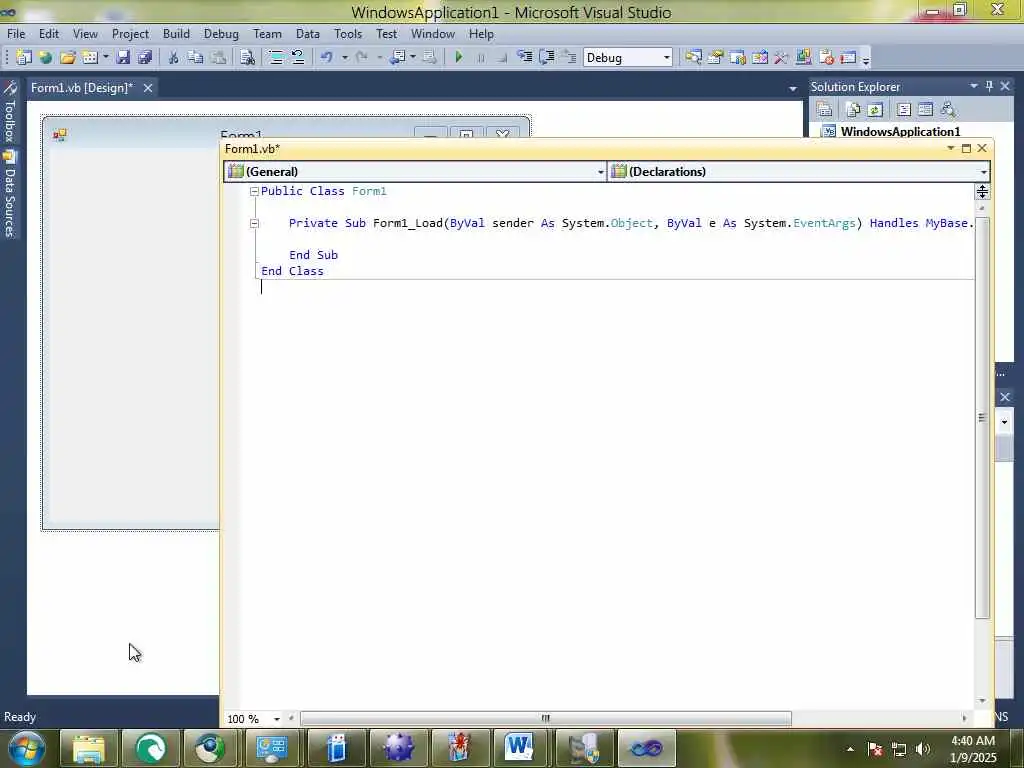Click View Designer icon in Solution Explorer

(x=925, y=110)
